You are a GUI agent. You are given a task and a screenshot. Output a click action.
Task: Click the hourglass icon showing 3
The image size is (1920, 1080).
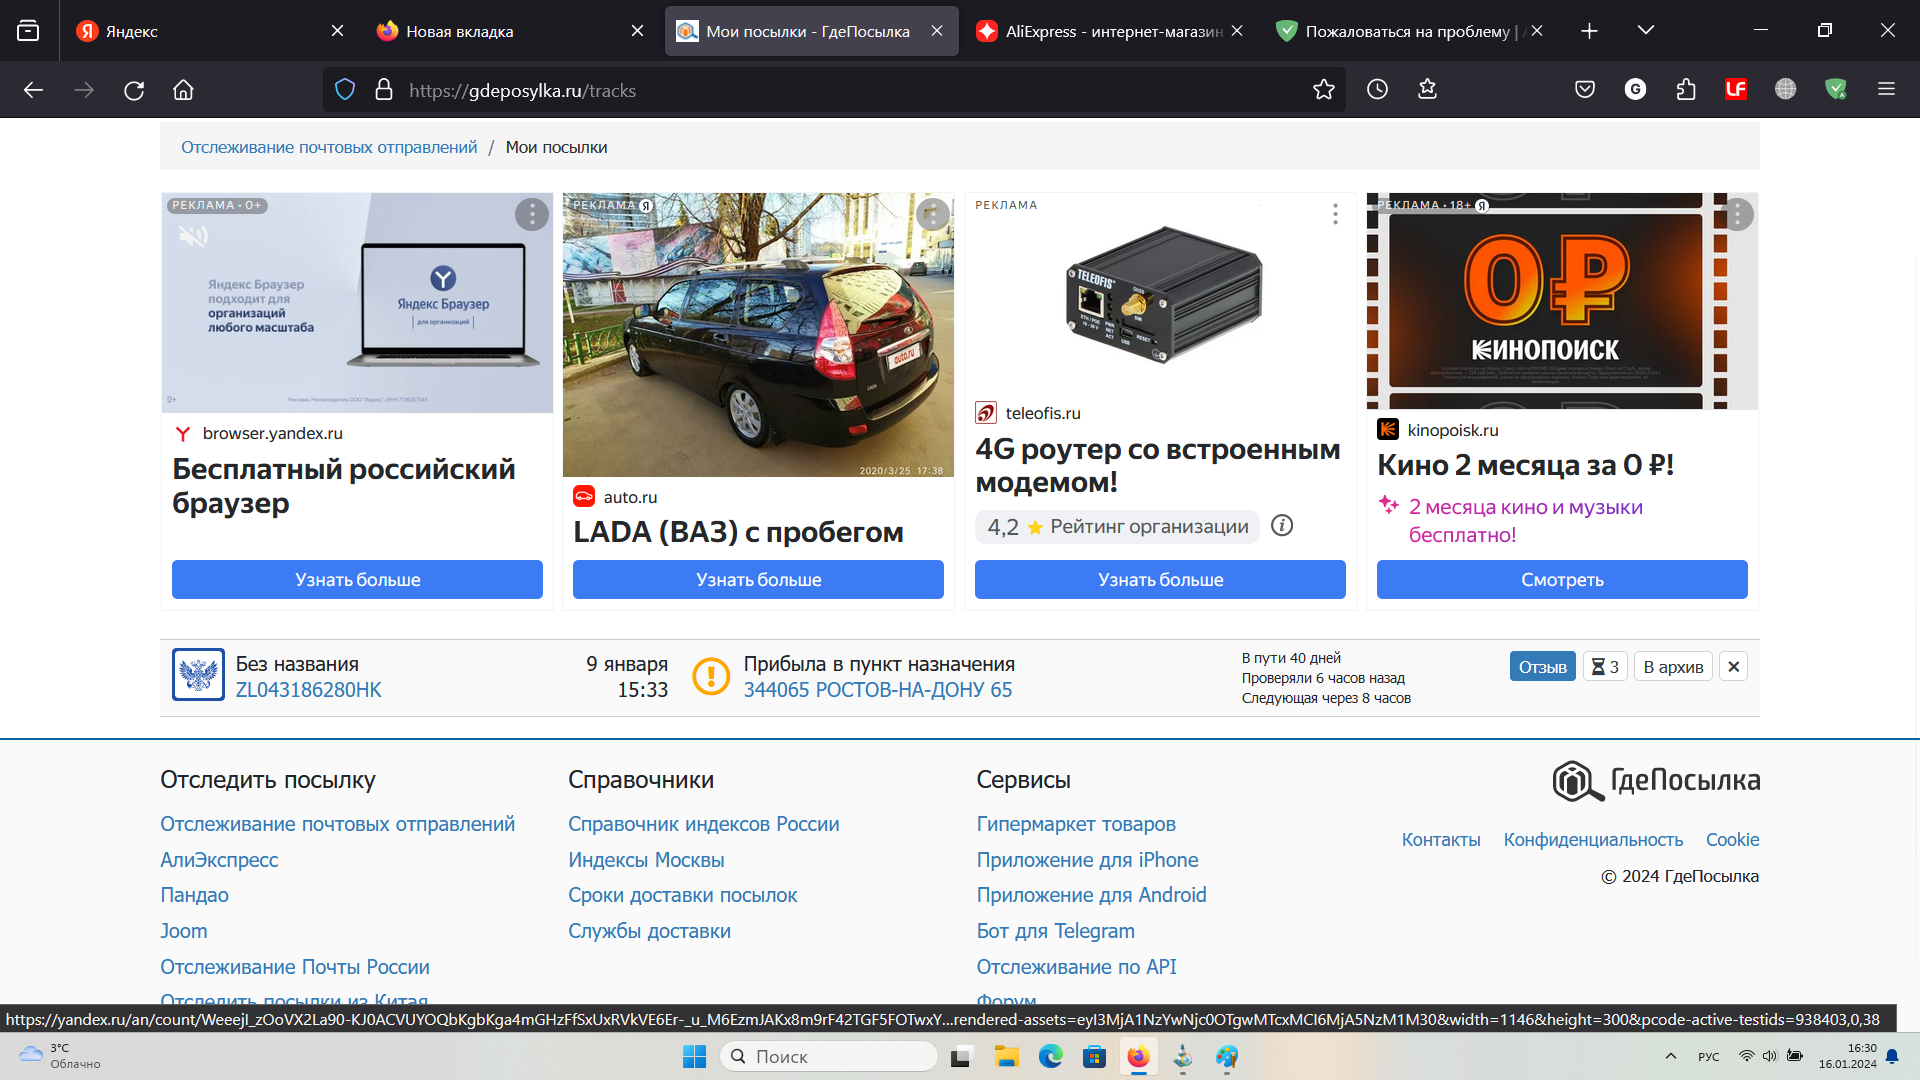pos(1605,666)
